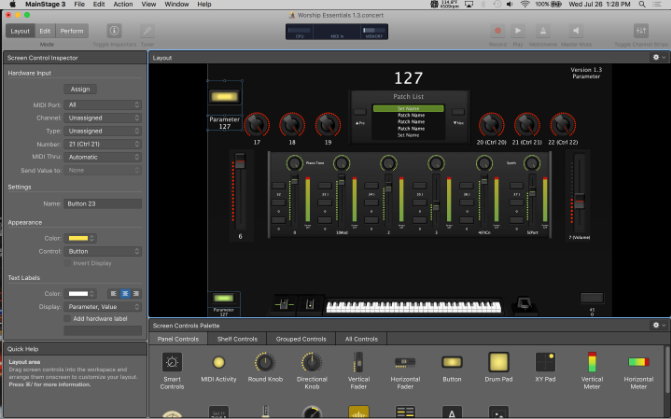This screenshot has width=671, height=419.
Task: Click the Play button in toolbar
Action: click(x=518, y=31)
